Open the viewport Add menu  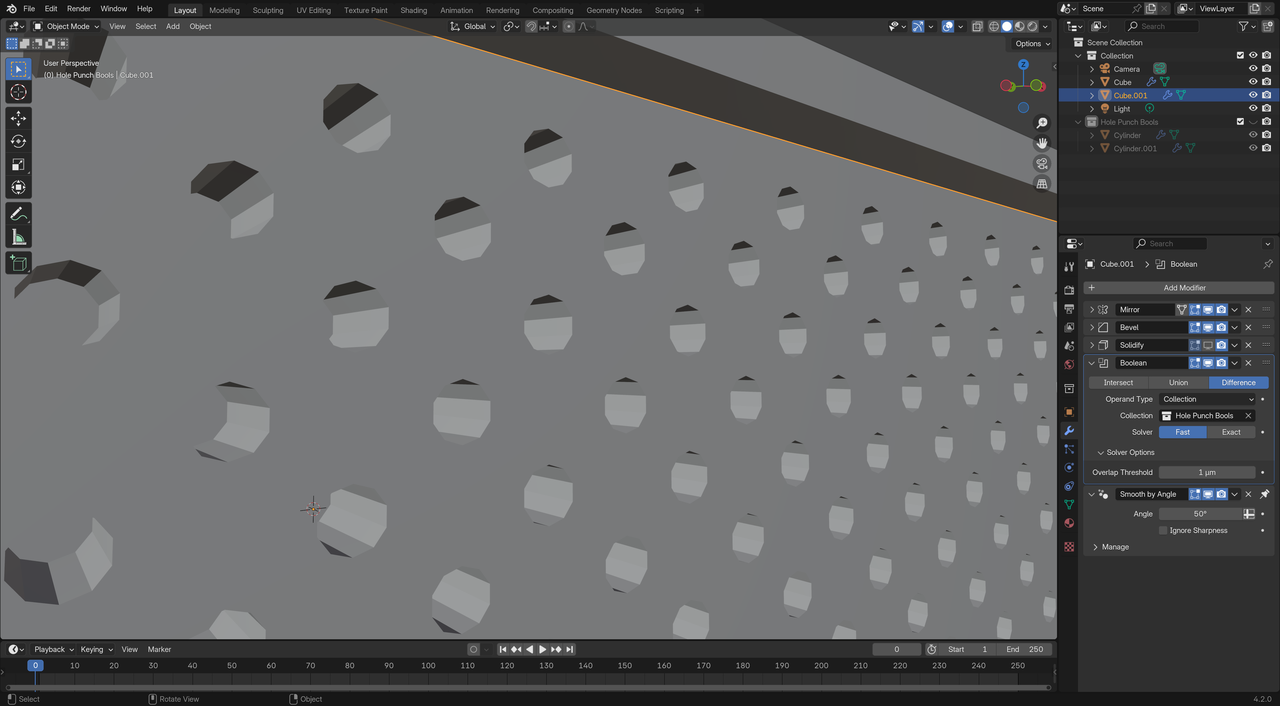173,26
